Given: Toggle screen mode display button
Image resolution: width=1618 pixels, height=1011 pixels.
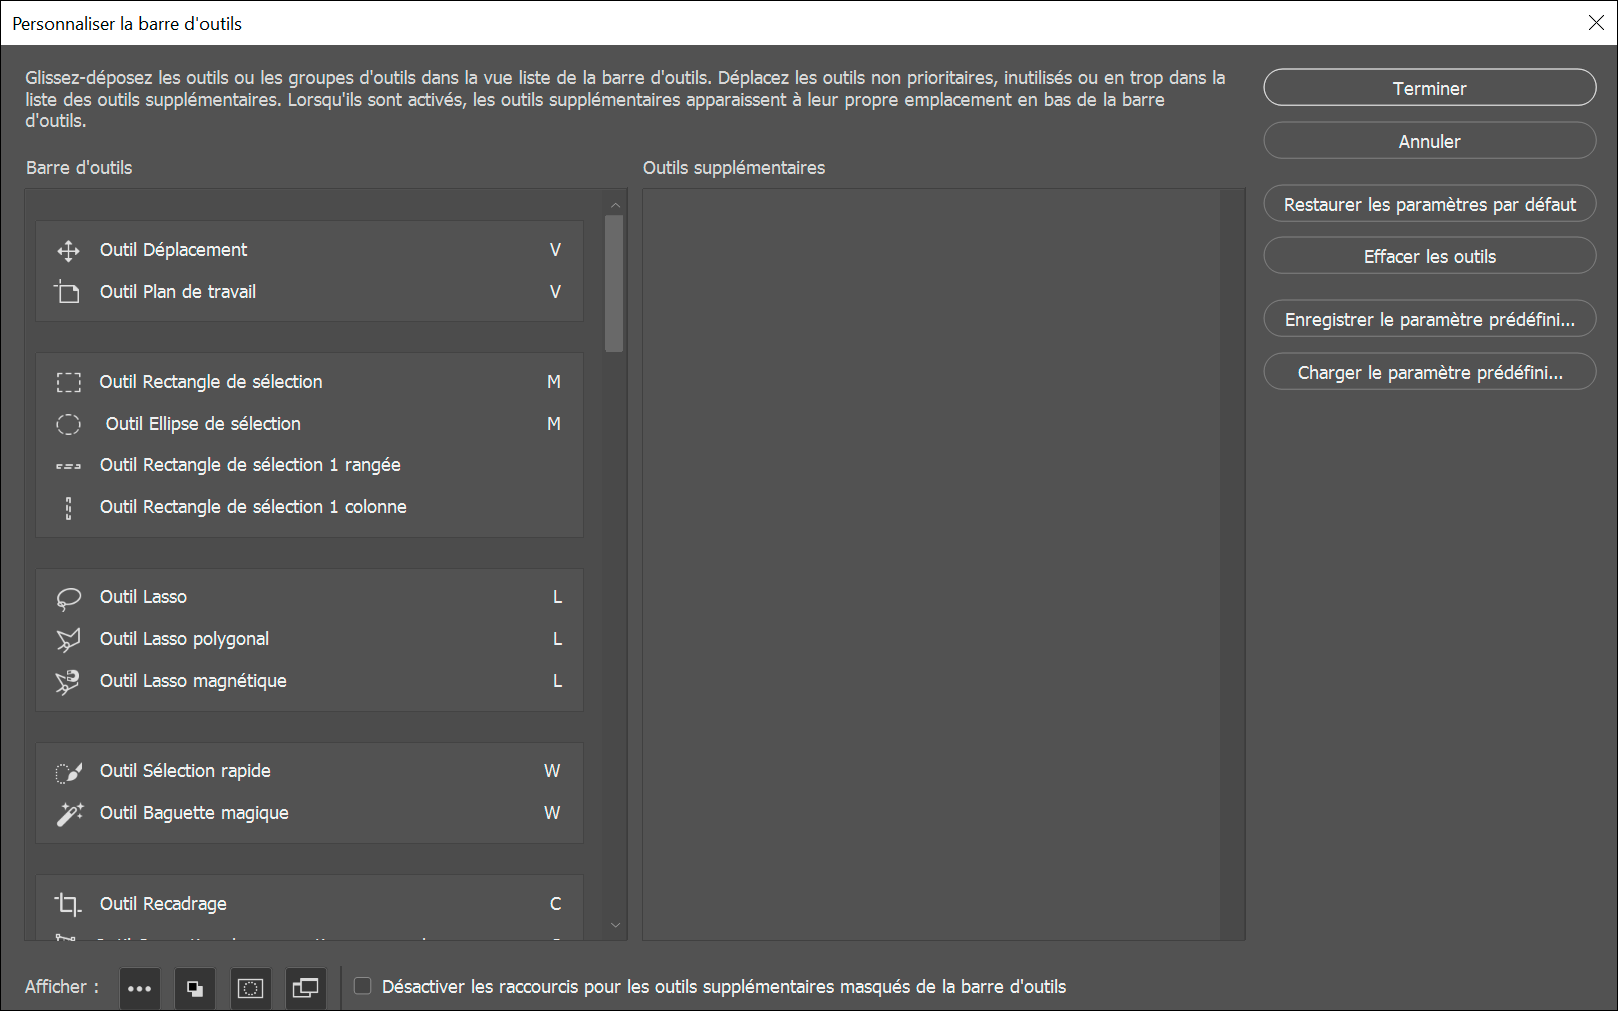Looking at the screenshot, I should pyautogui.click(x=305, y=988).
